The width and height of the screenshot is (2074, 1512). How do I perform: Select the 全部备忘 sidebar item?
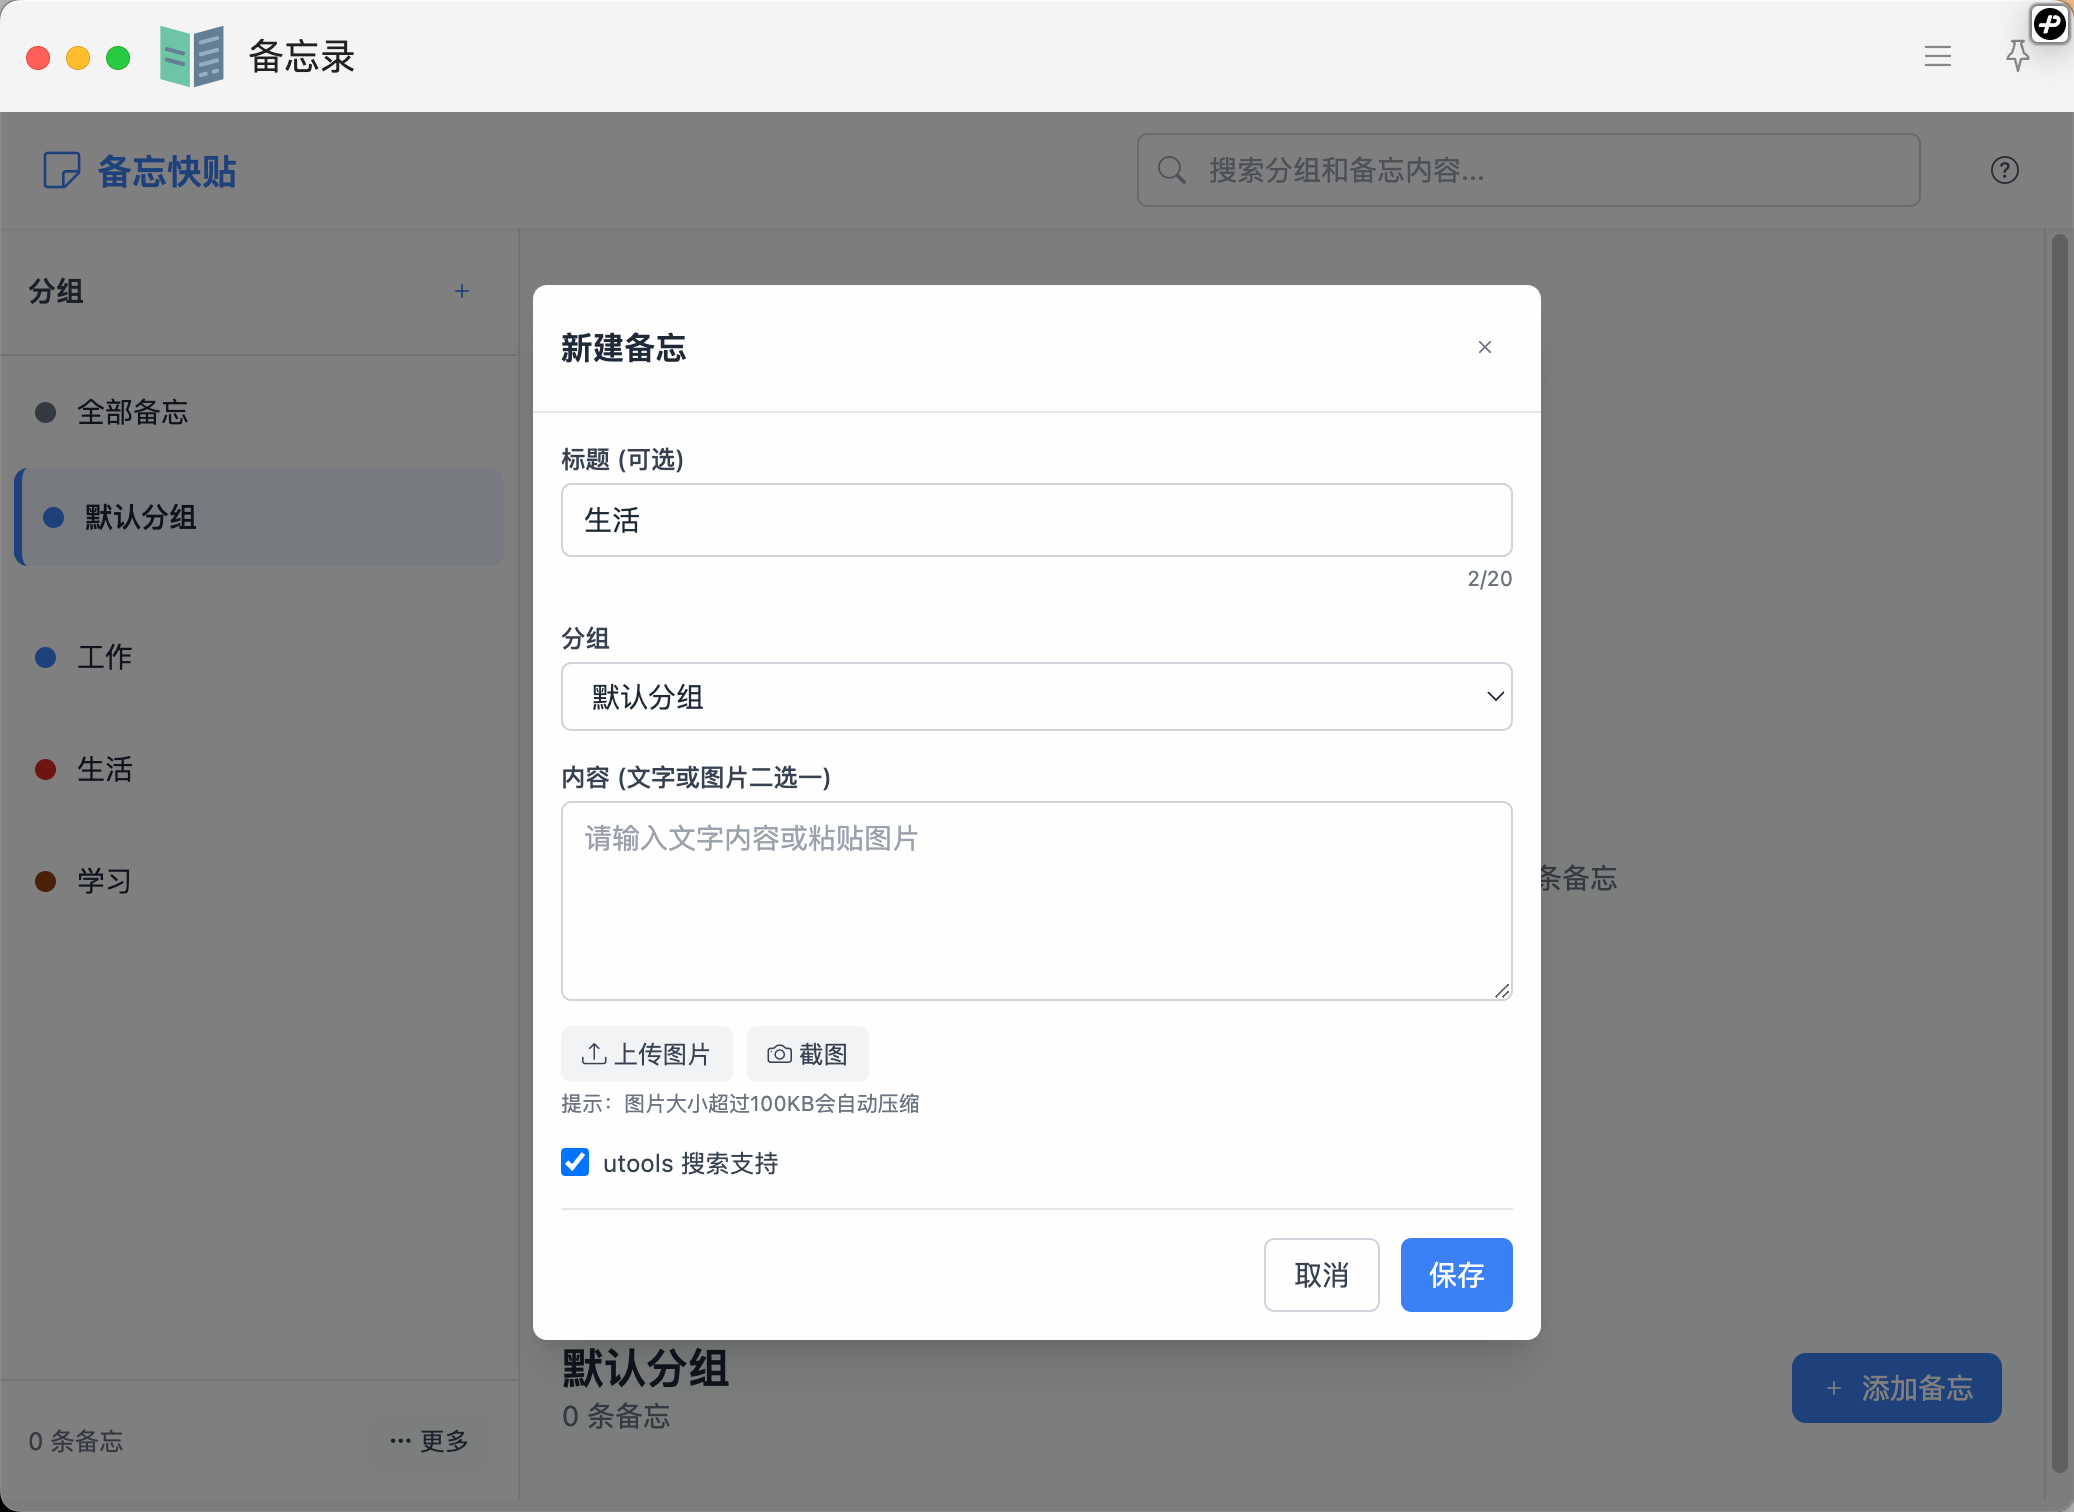132,412
